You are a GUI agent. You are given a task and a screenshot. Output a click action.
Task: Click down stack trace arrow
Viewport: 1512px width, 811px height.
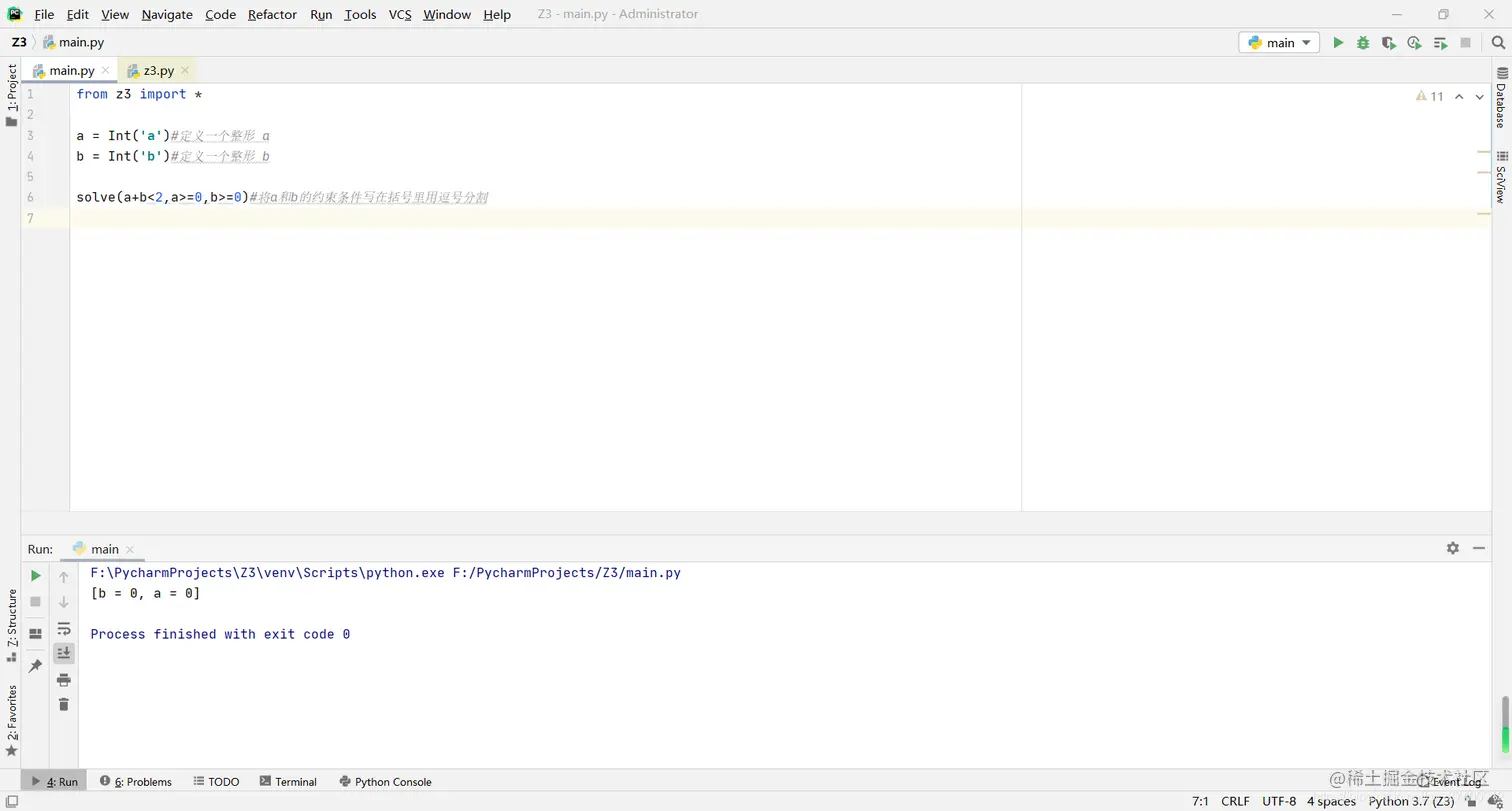click(x=64, y=602)
